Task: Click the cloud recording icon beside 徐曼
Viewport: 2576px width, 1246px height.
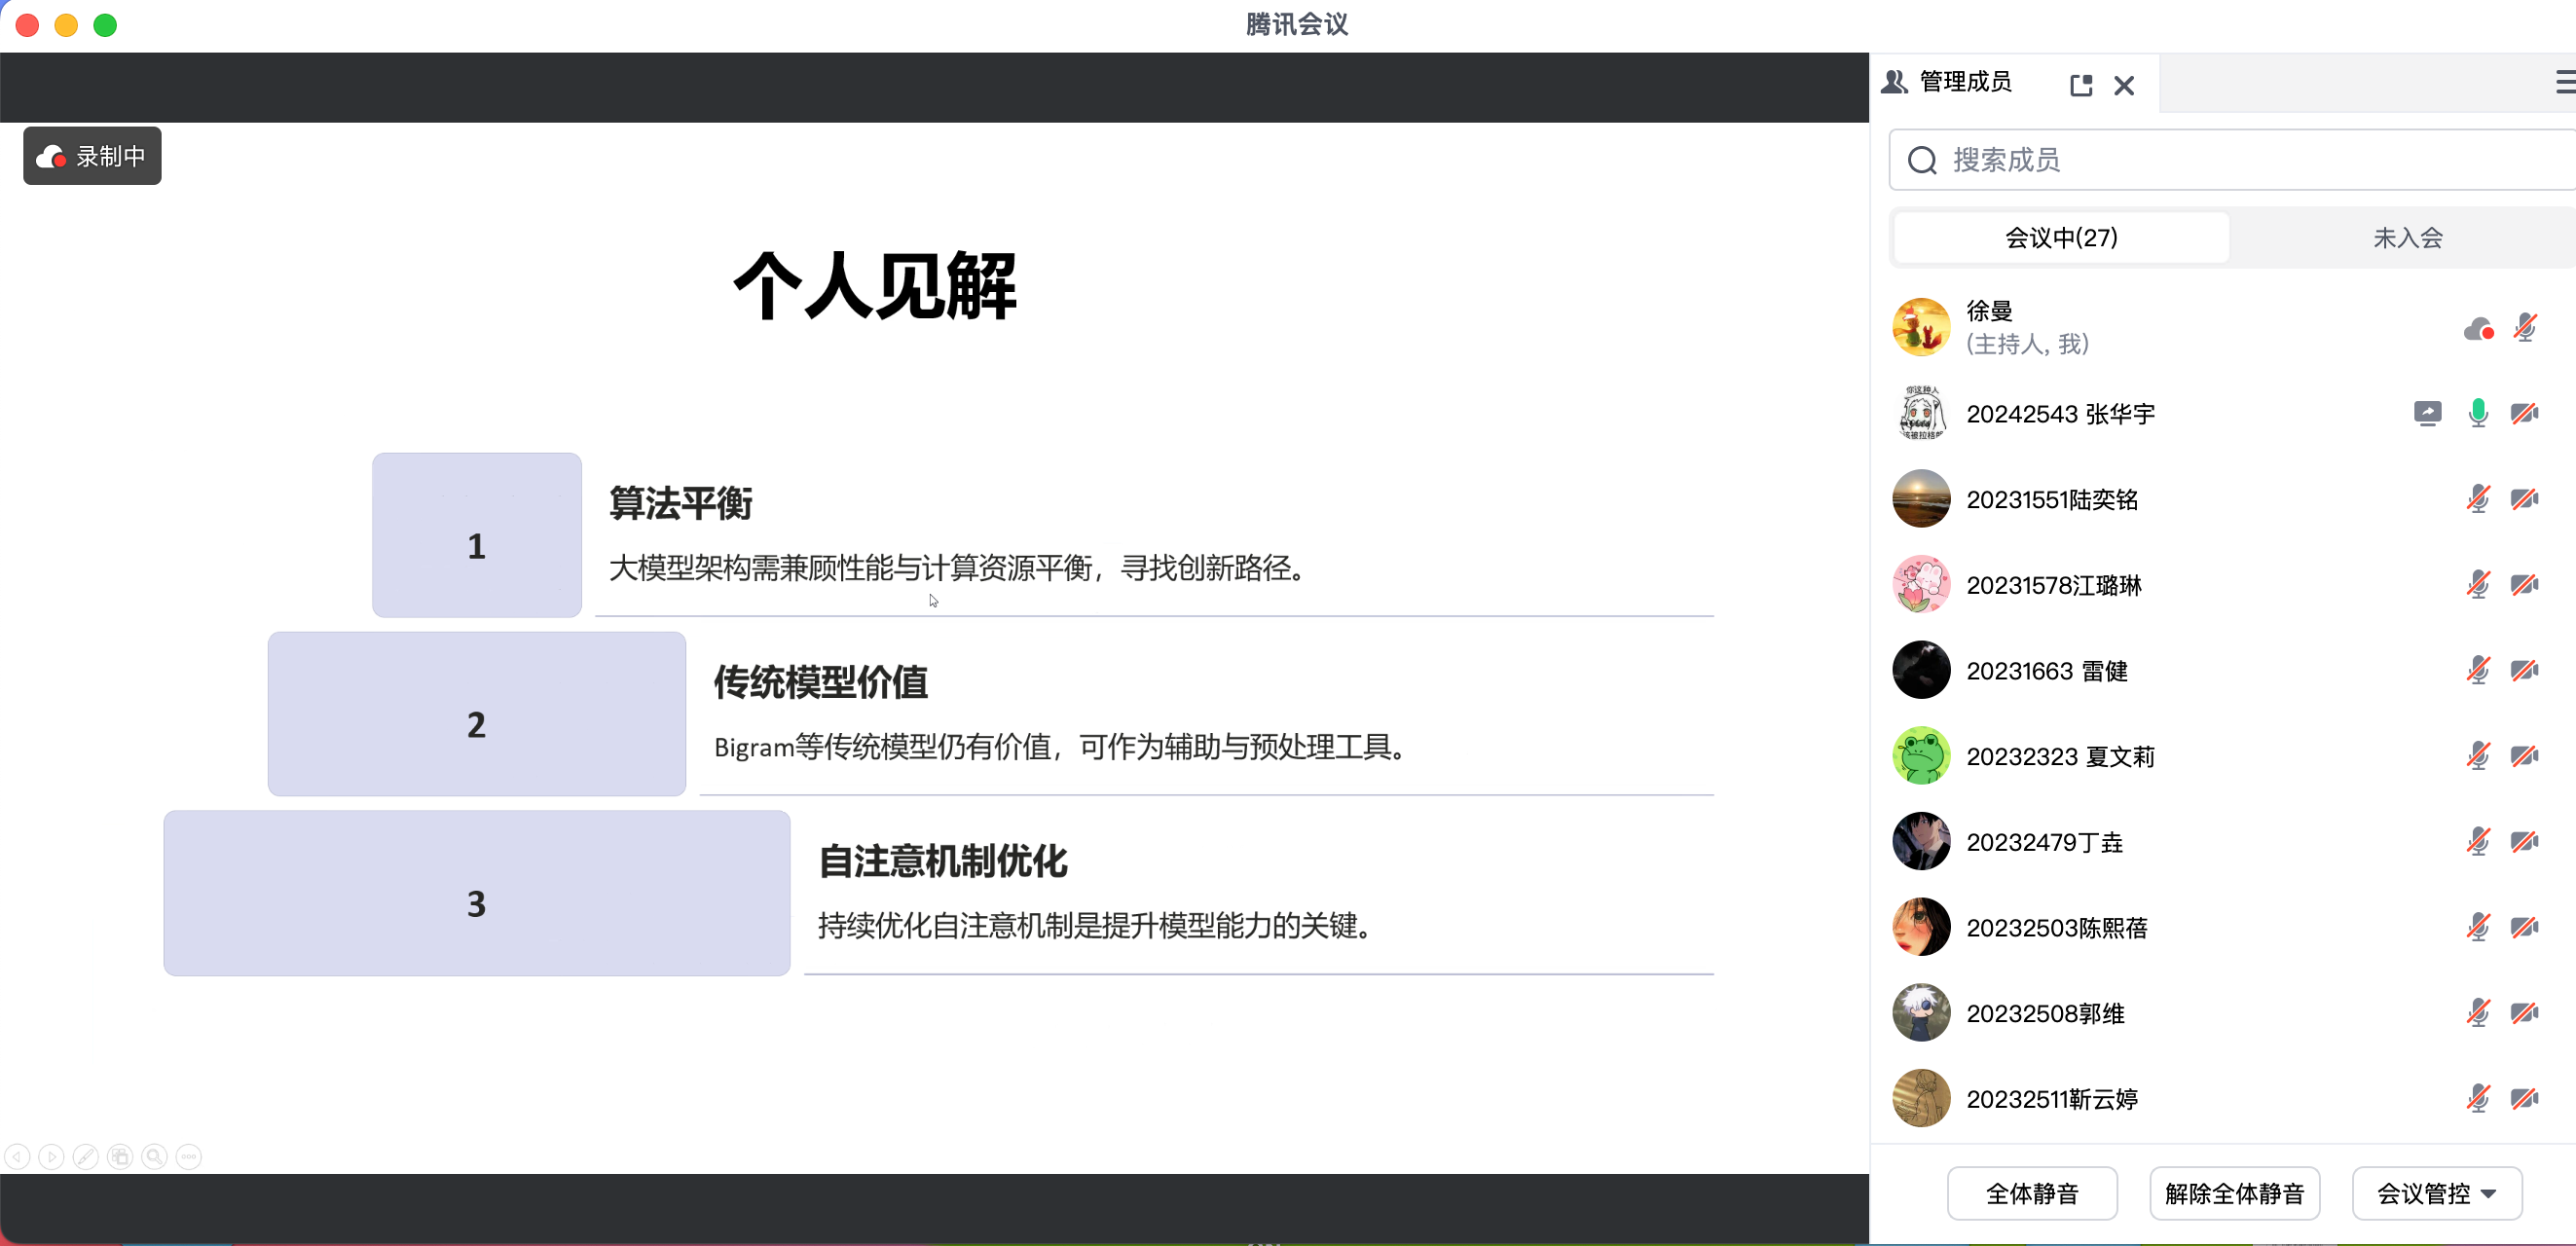Action: pos(2478,328)
